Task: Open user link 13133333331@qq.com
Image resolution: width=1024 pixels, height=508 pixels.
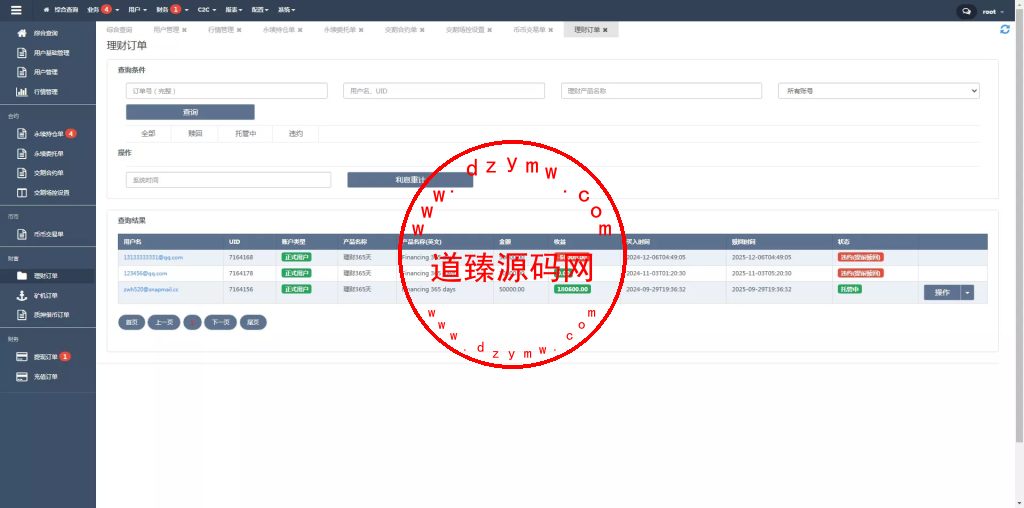Action: coord(153,257)
